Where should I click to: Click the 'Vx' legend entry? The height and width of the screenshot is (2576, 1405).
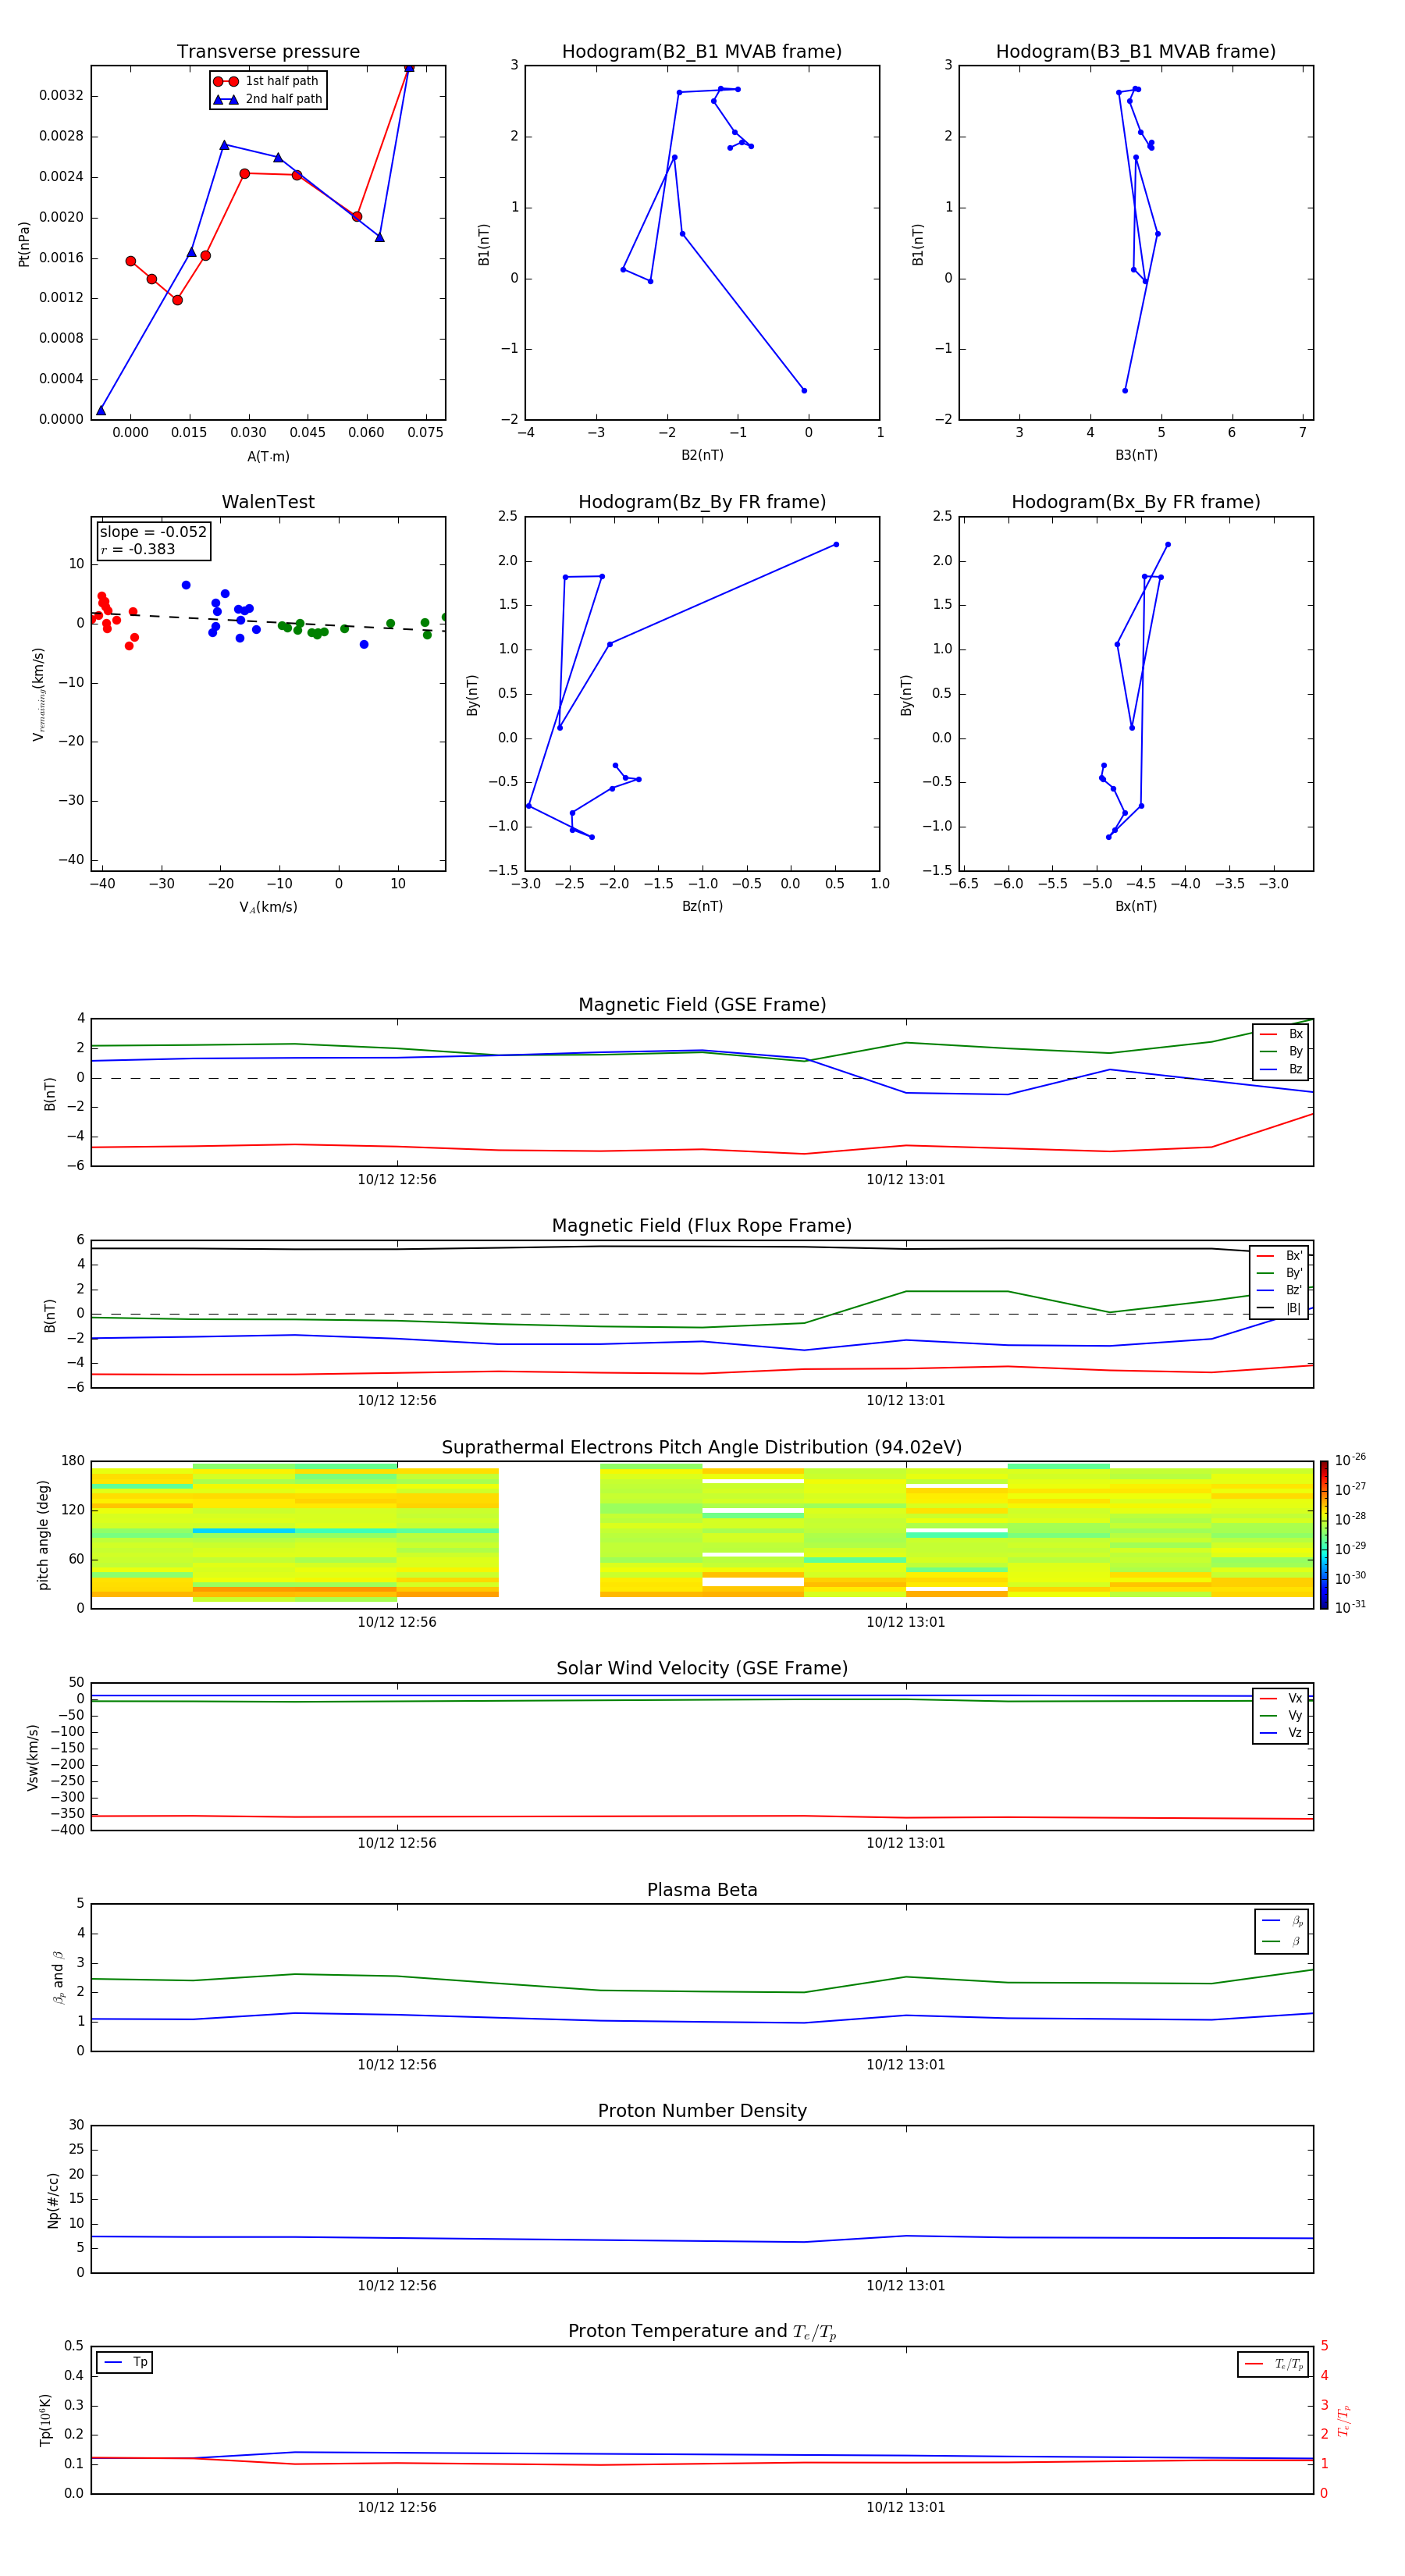(1282, 1698)
